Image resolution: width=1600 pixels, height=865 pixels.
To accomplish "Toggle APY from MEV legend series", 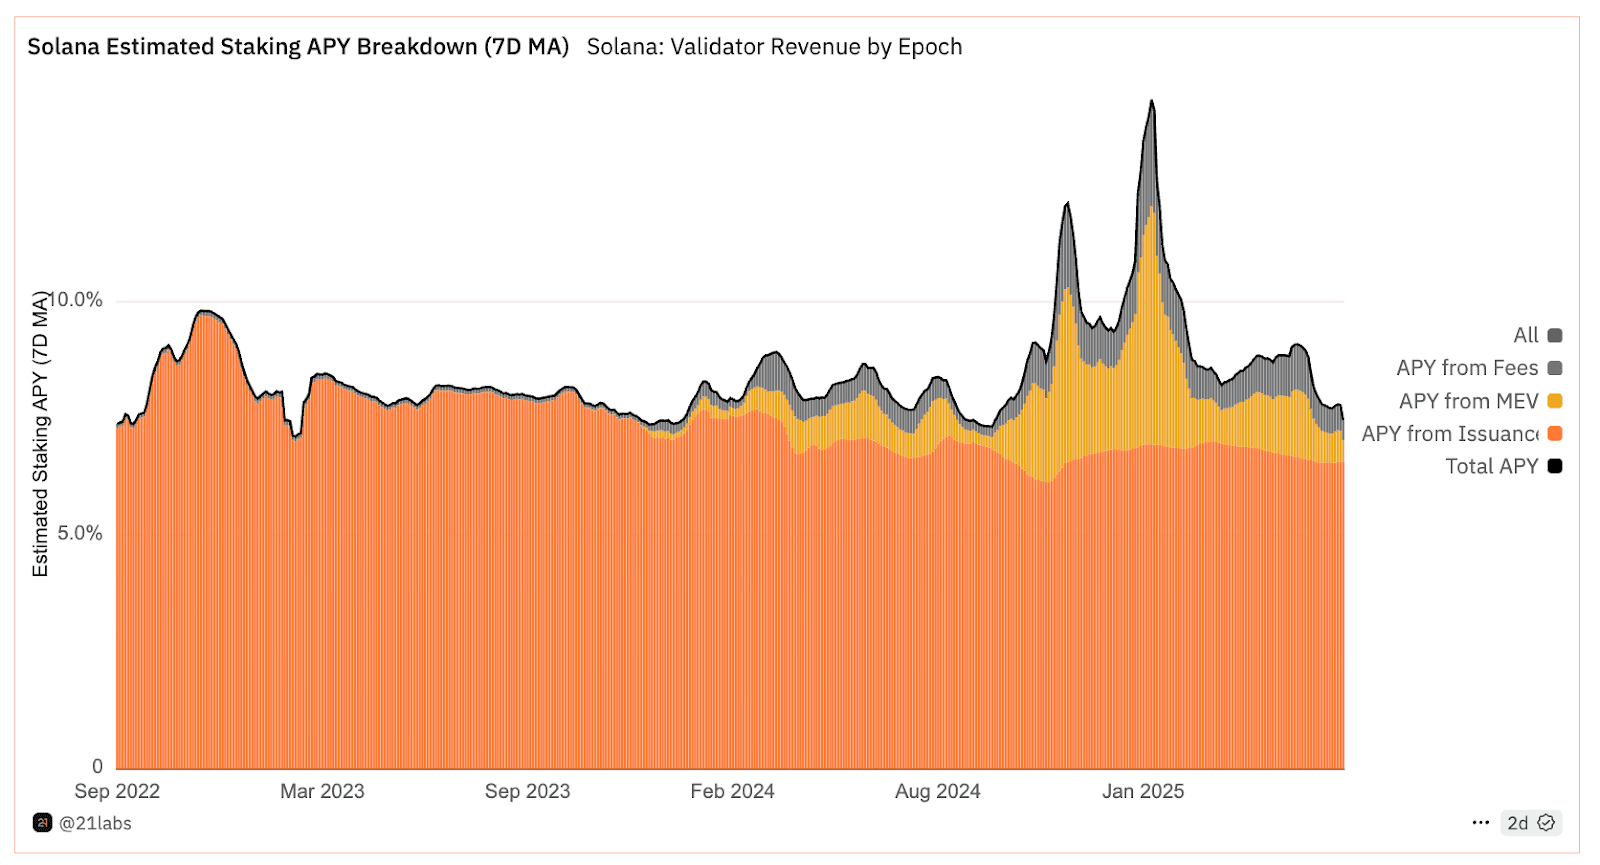I will tap(1480, 401).
